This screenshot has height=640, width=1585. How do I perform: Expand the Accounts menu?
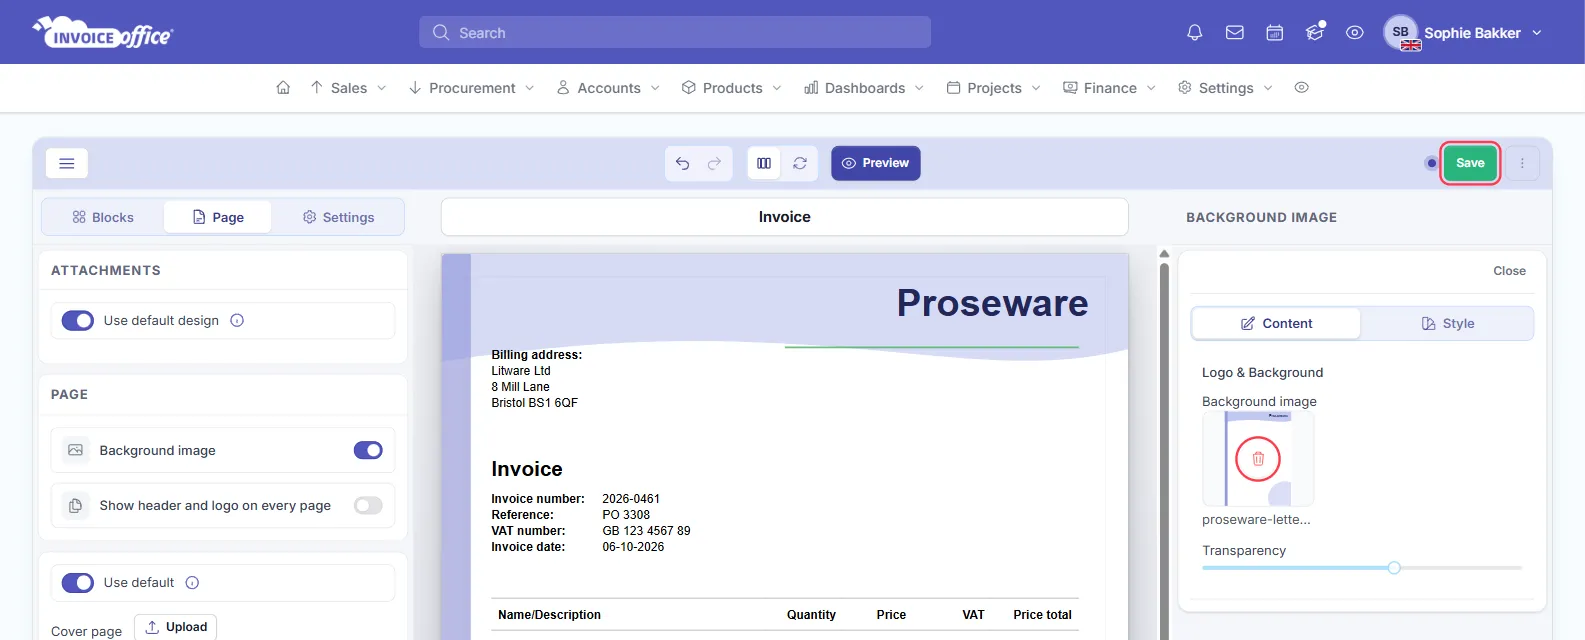(608, 88)
